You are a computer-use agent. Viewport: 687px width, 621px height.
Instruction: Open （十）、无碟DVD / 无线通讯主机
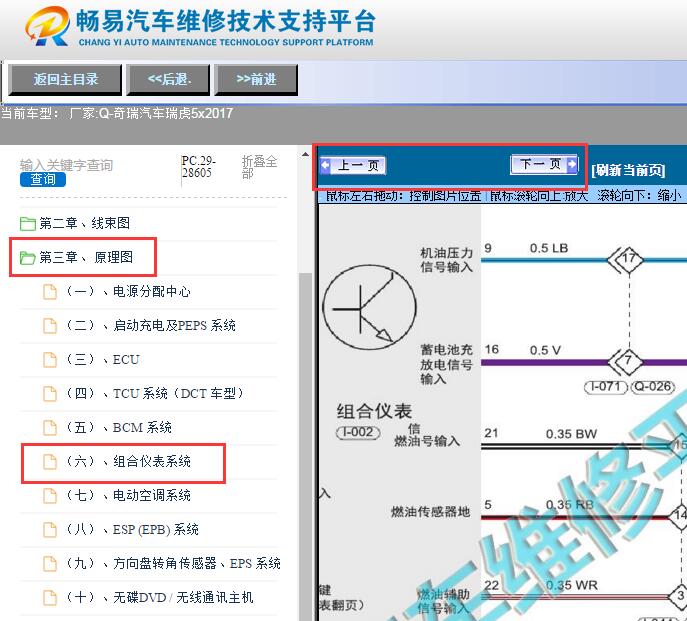(x=159, y=597)
